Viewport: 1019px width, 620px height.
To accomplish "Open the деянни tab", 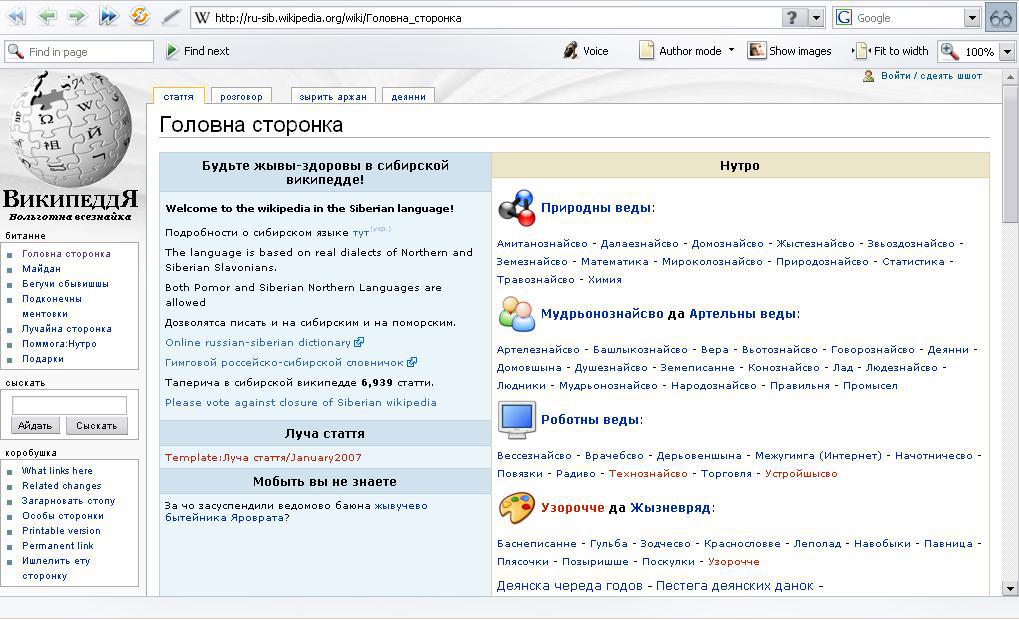I will [x=408, y=96].
